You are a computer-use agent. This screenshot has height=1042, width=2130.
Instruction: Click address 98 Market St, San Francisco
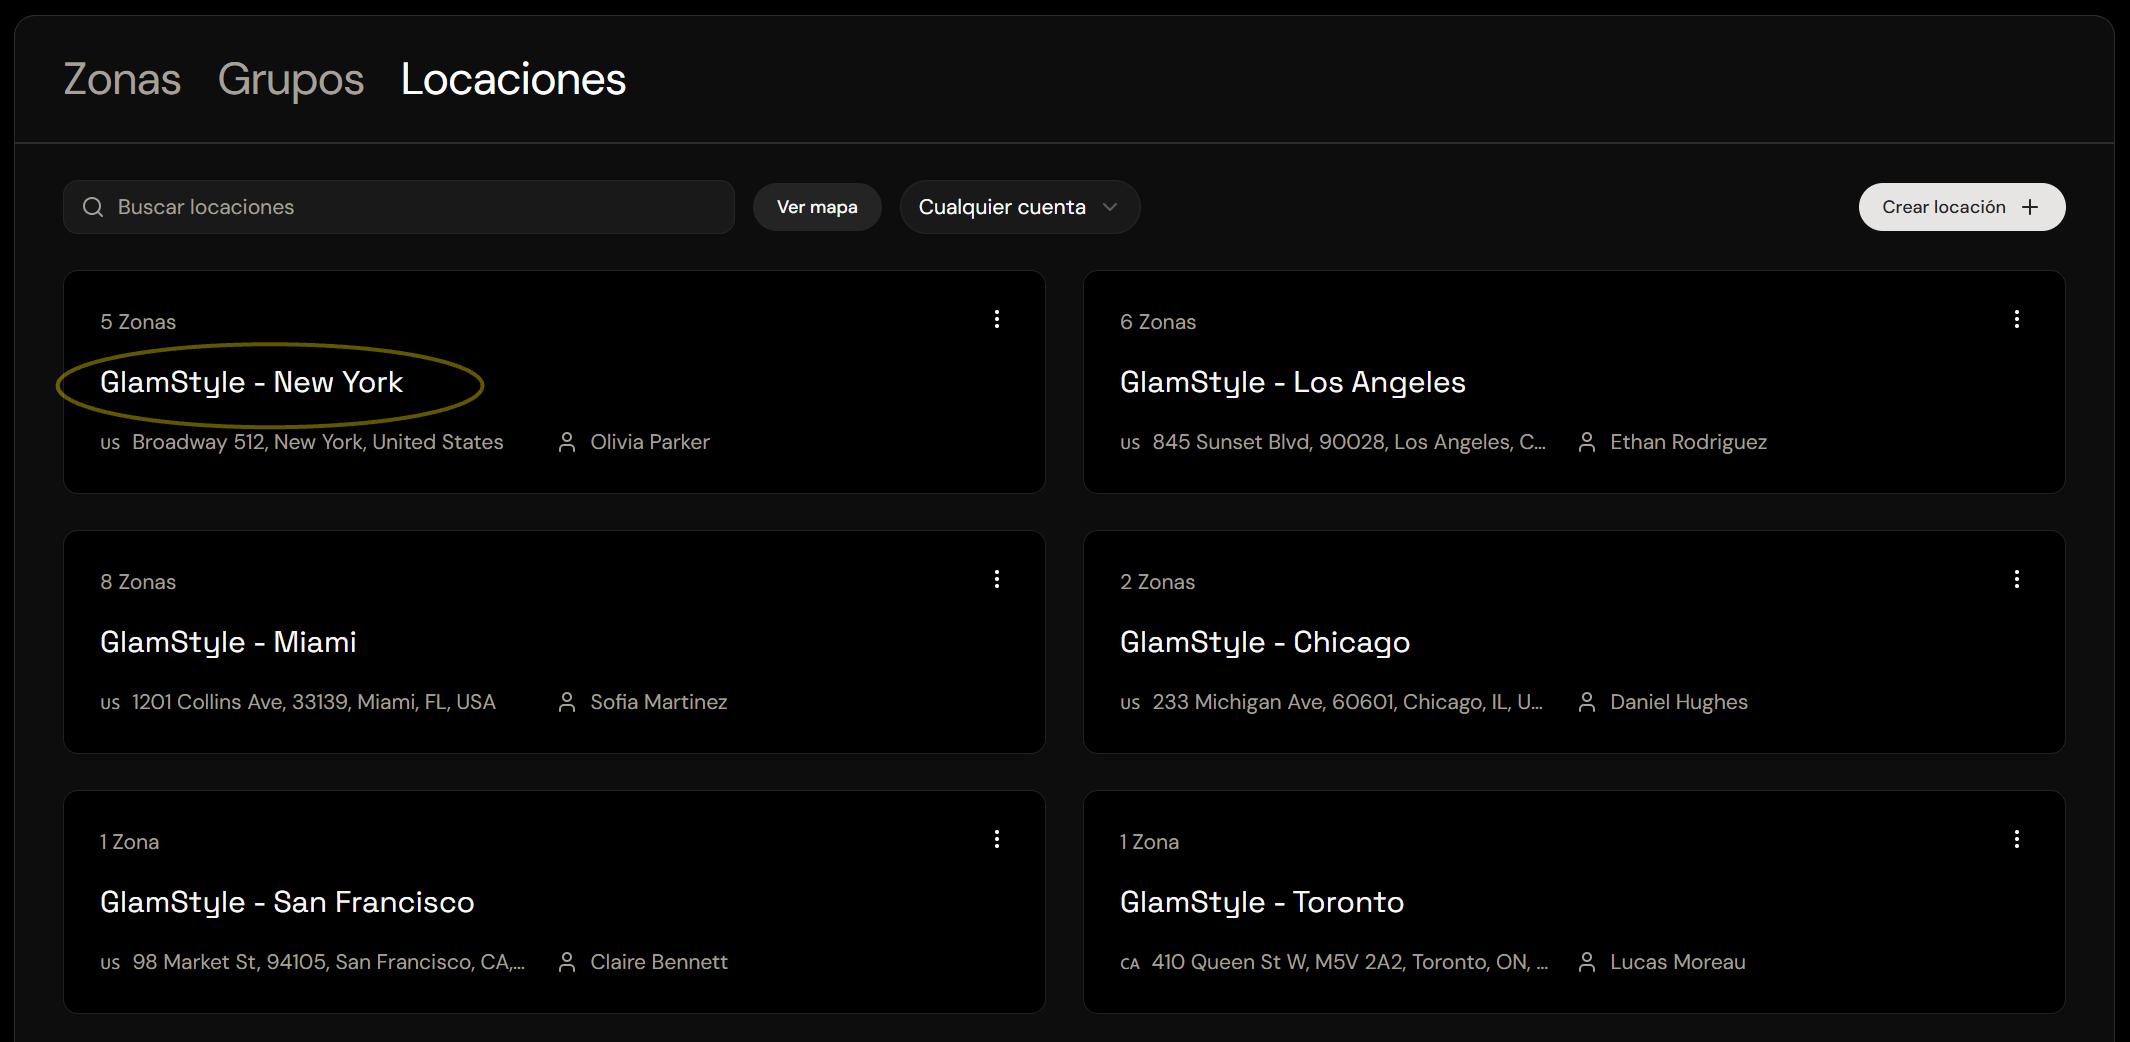click(329, 962)
